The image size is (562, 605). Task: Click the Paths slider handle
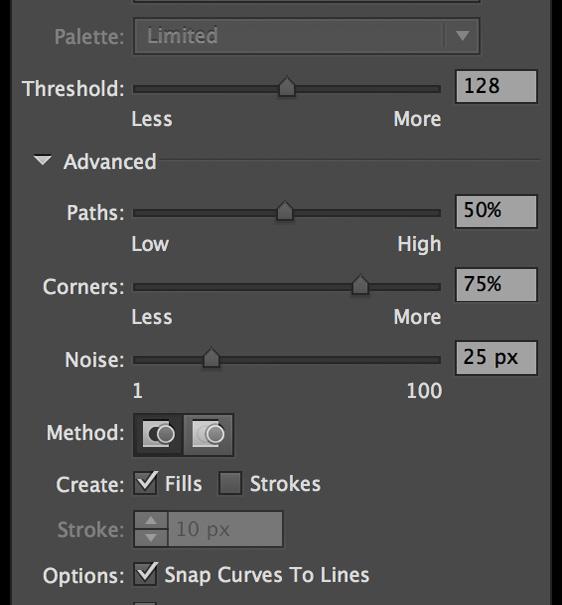285,211
